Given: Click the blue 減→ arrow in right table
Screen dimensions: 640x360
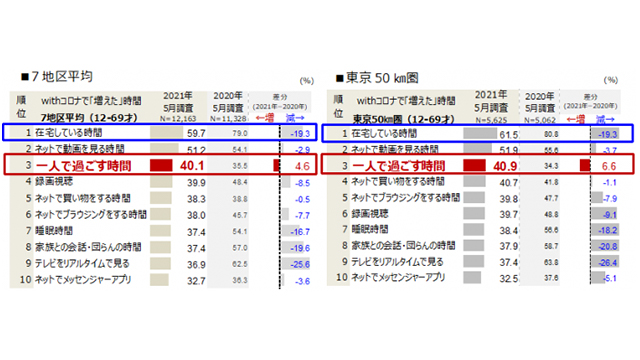Looking at the screenshot, I should click(x=605, y=119).
